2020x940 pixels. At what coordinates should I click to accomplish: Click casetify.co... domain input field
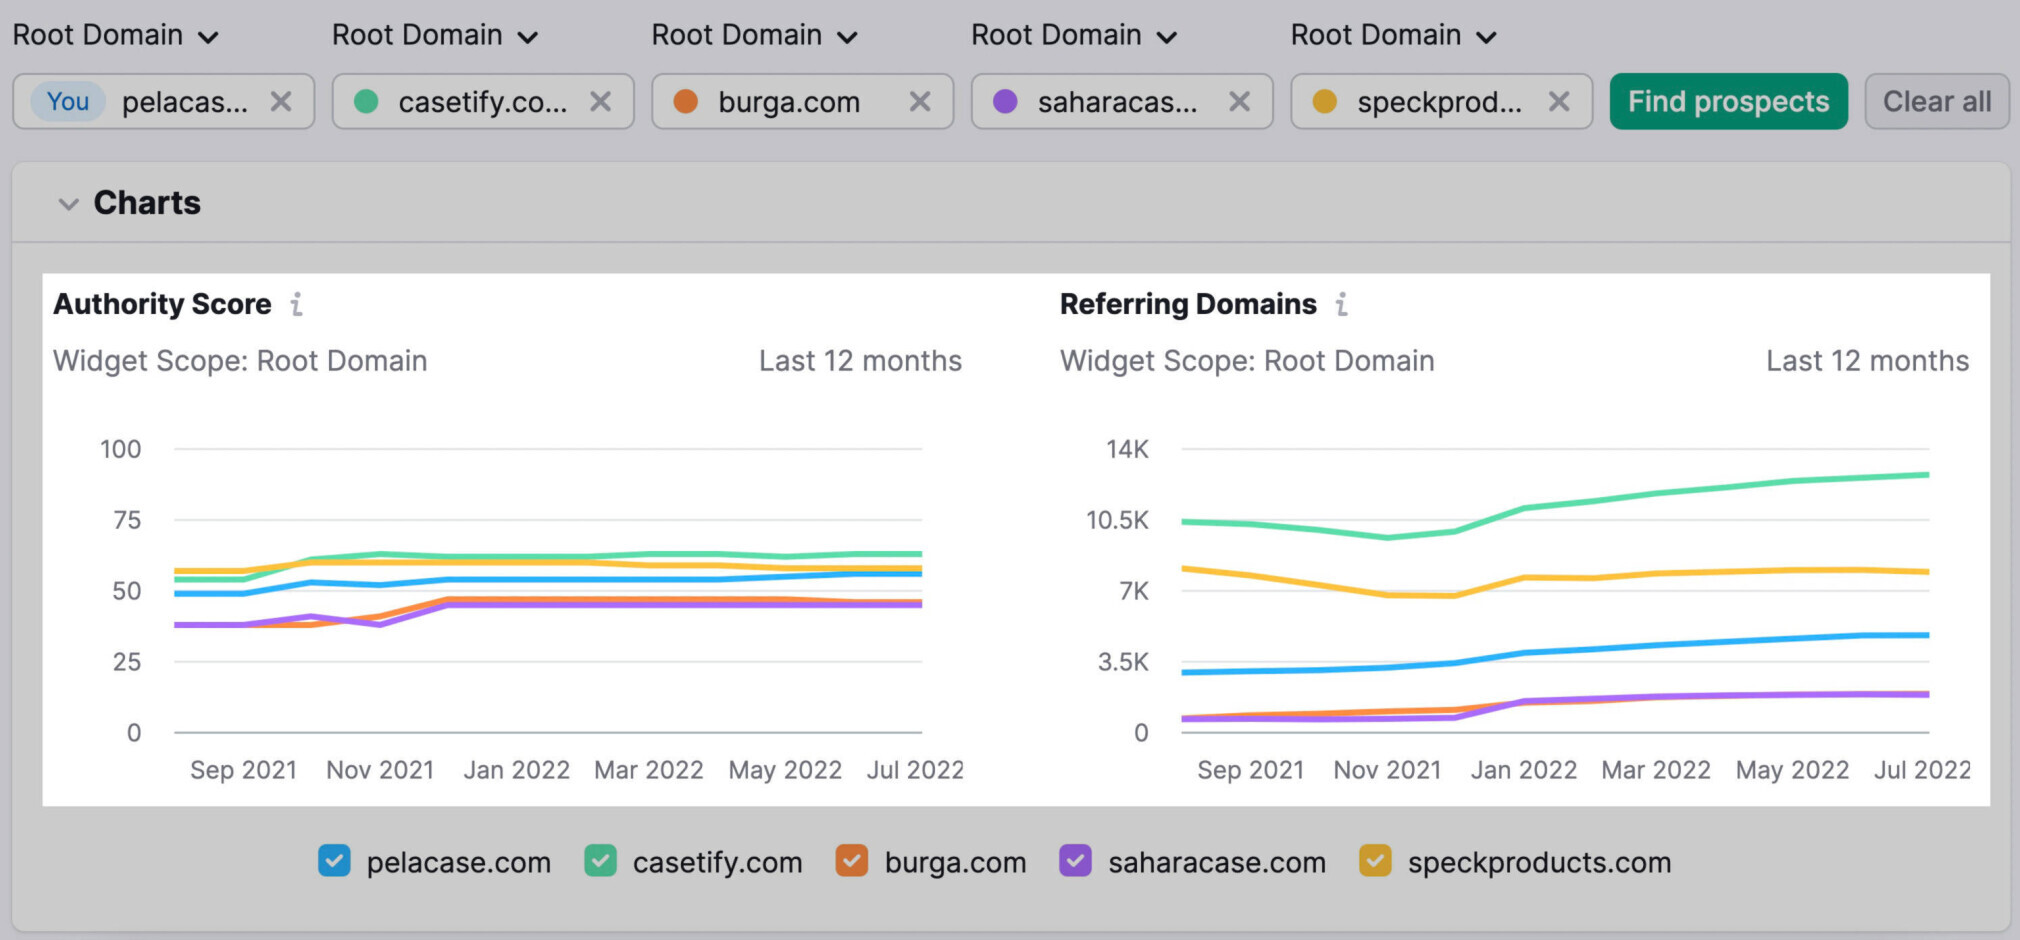point(482,102)
